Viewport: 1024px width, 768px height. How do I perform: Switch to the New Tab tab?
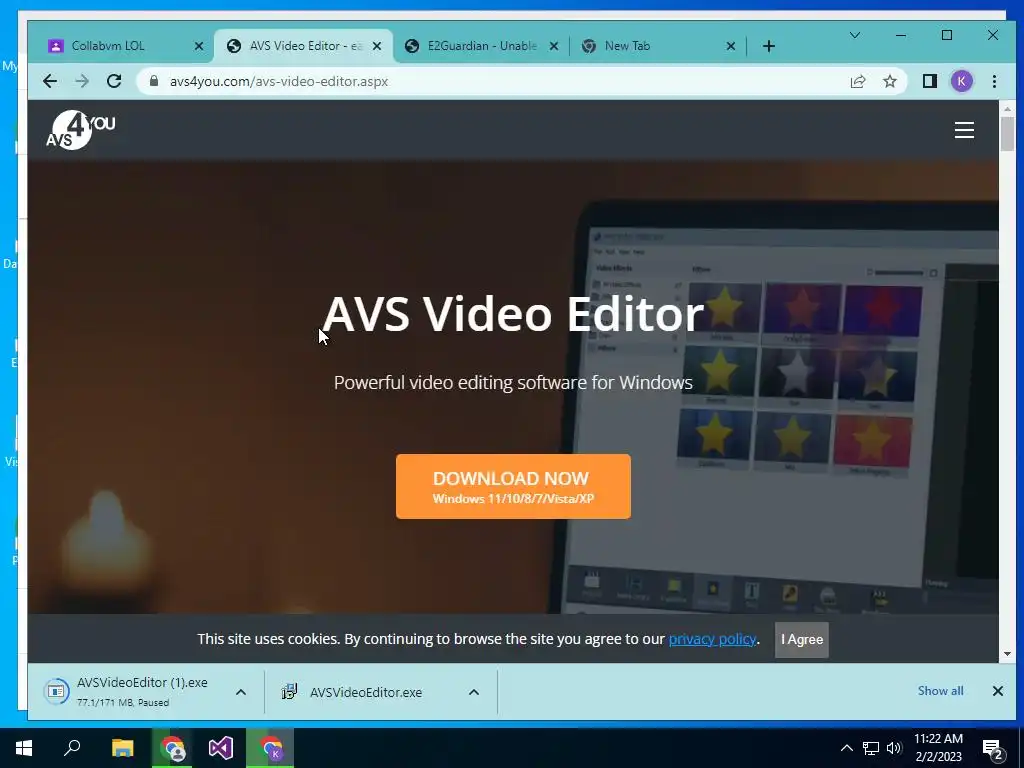[658, 46]
